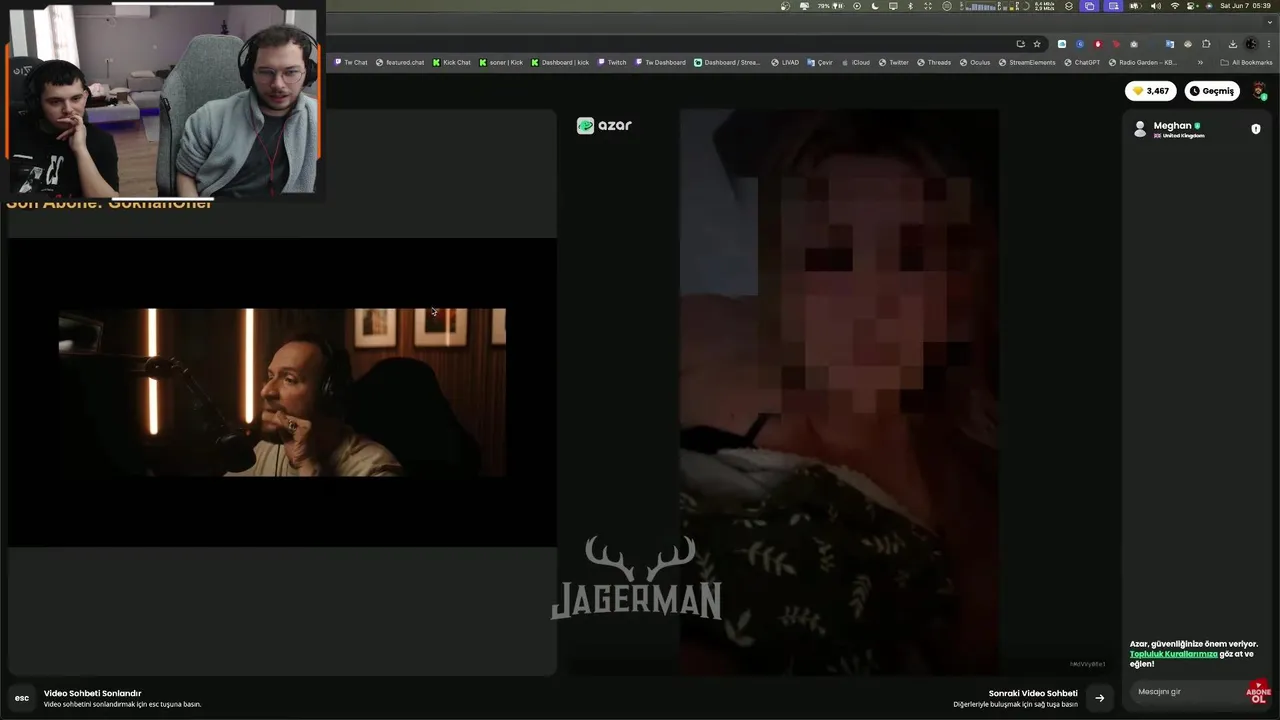Open the iCloud bookmark
1280x720 pixels.
click(x=855, y=62)
